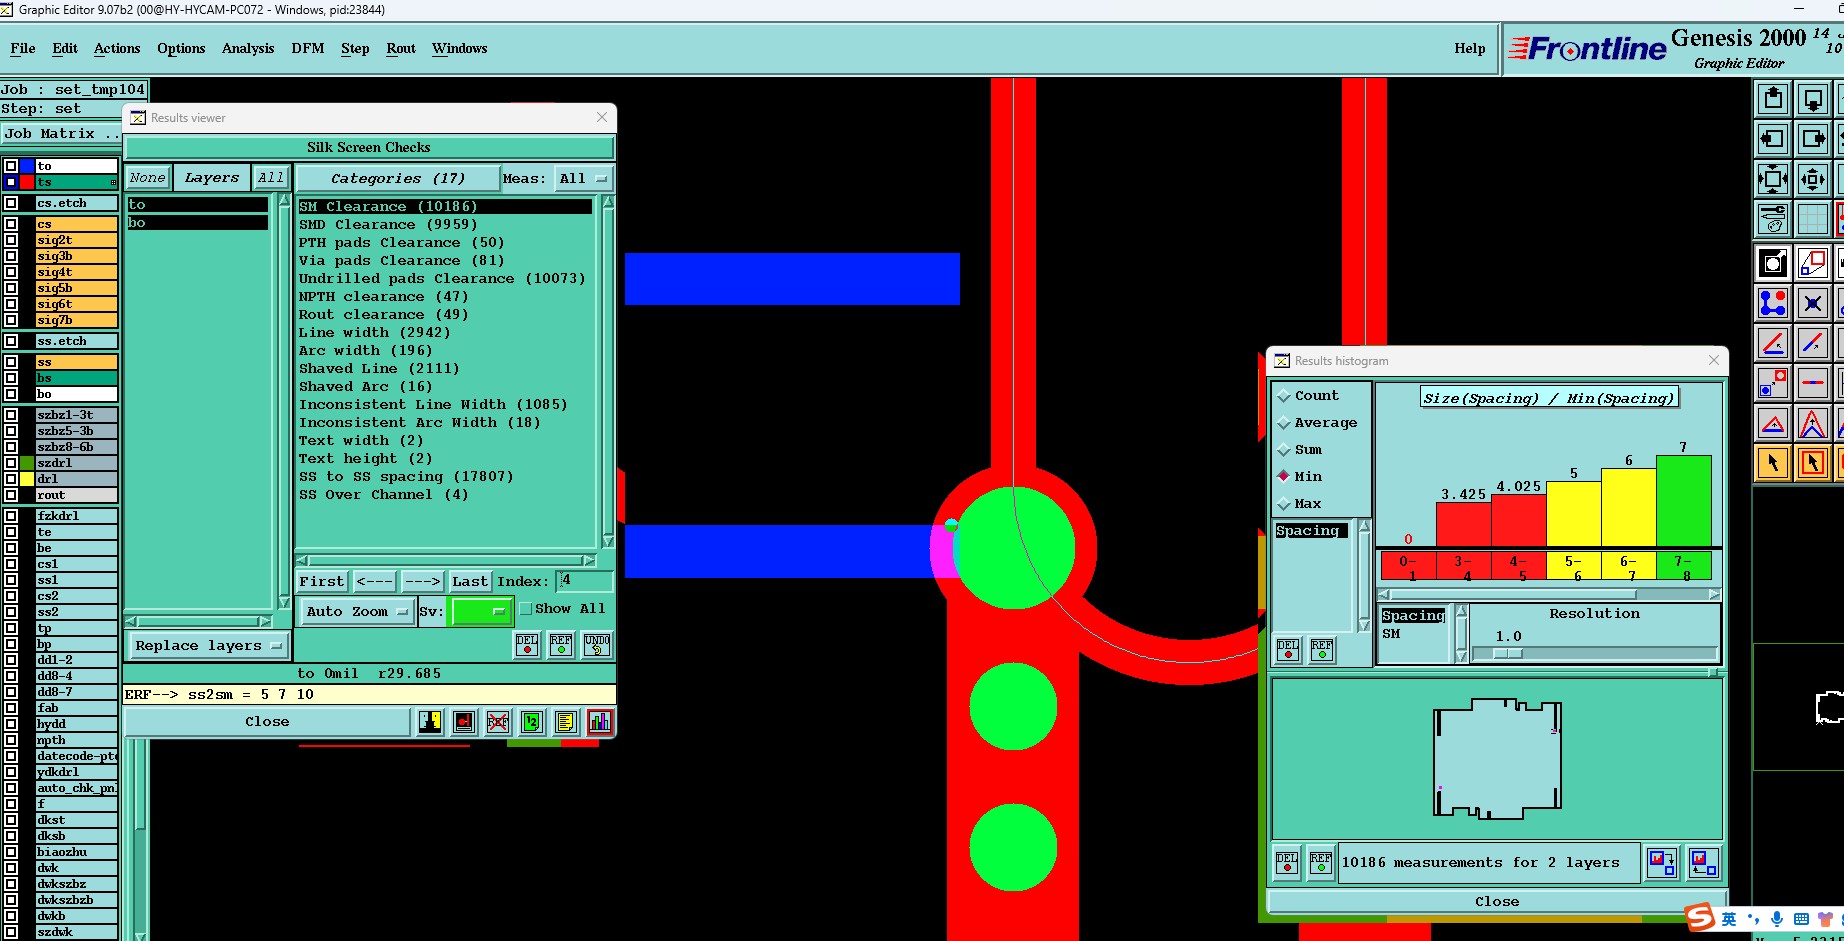Image resolution: width=1844 pixels, height=941 pixels.
Task: Click the Job Matrix button
Action: [60, 134]
